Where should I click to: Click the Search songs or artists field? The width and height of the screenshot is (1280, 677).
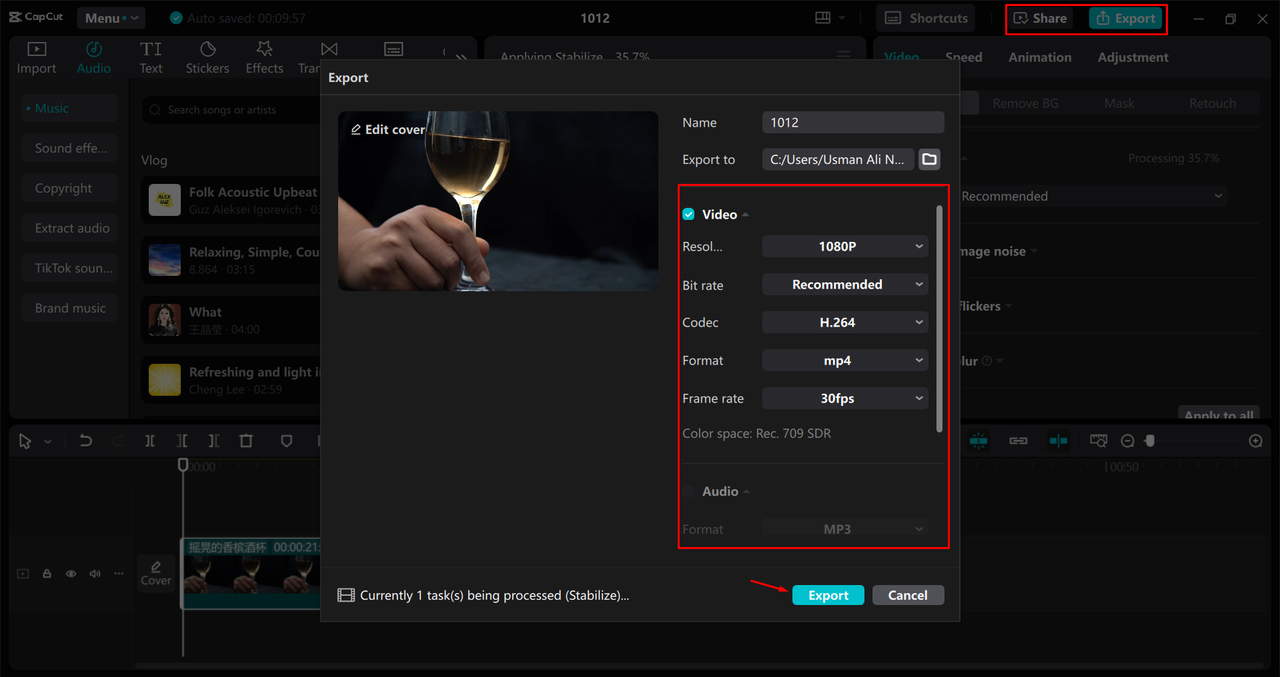pyautogui.click(x=232, y=110)
